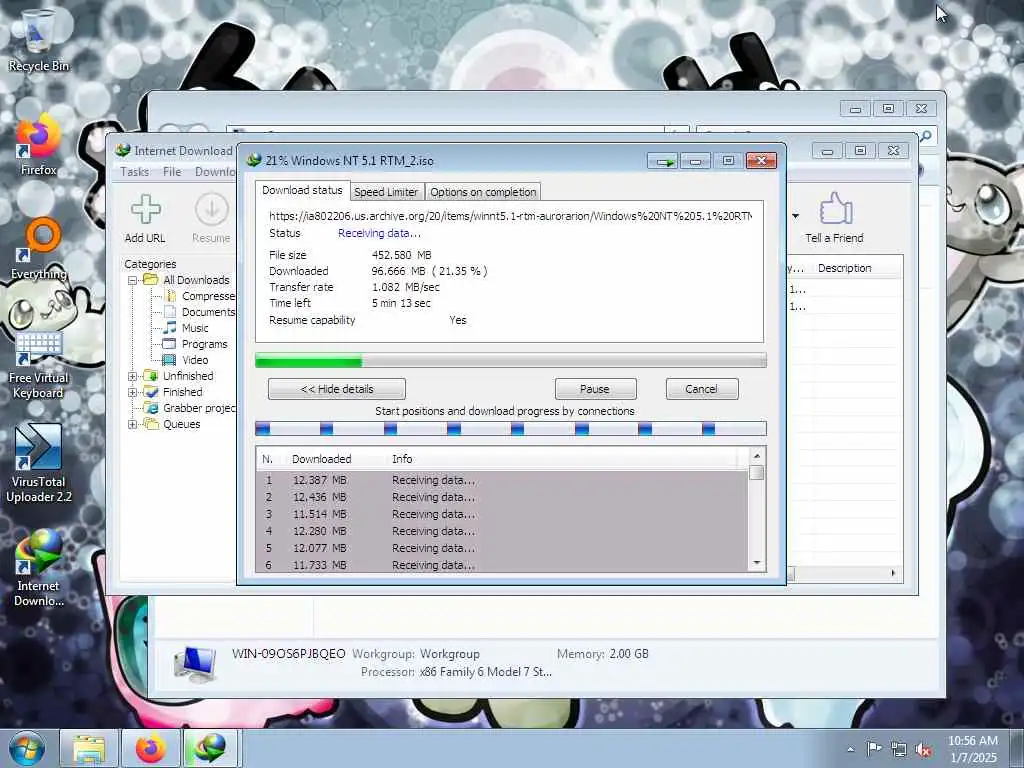Open Internet Download Manager desktop shortcut
Viewport: 1024px width, 768px height.
point(38,568)
